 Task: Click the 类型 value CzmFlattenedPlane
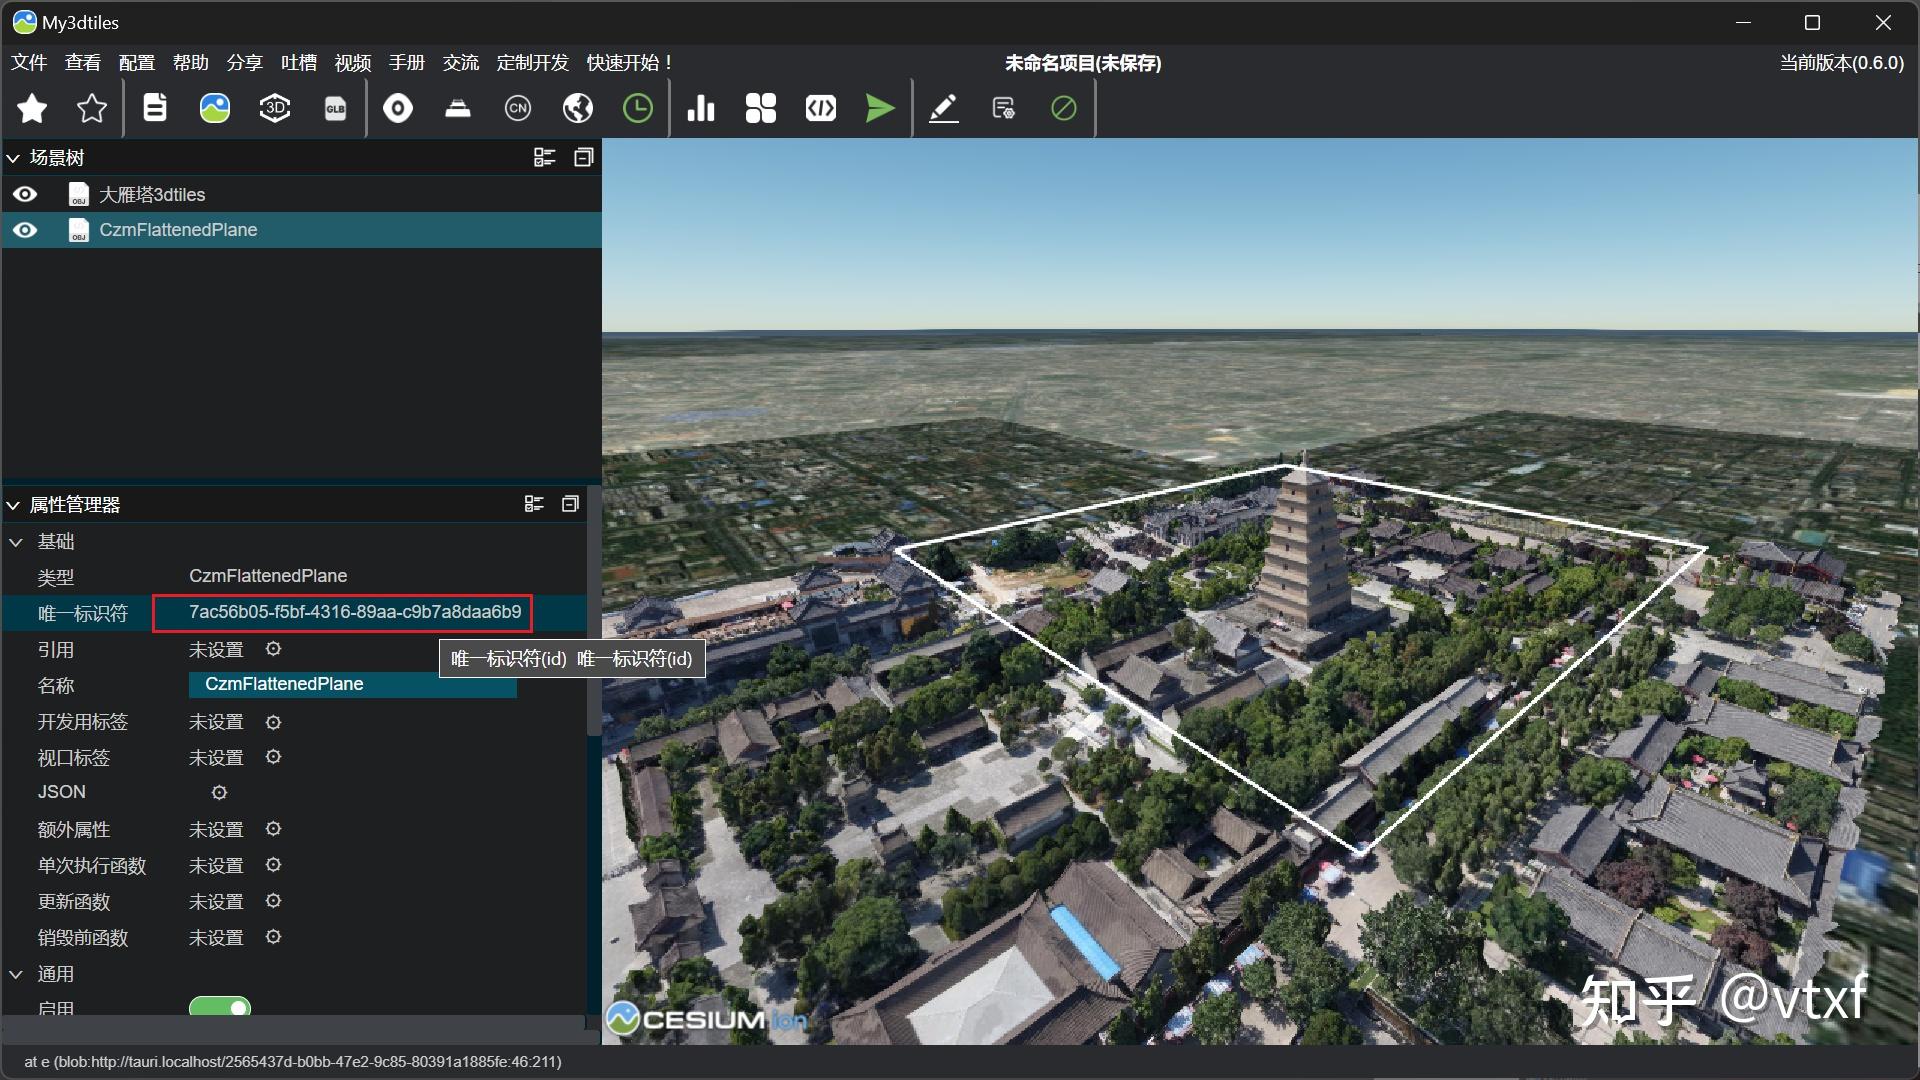[268, 576]
